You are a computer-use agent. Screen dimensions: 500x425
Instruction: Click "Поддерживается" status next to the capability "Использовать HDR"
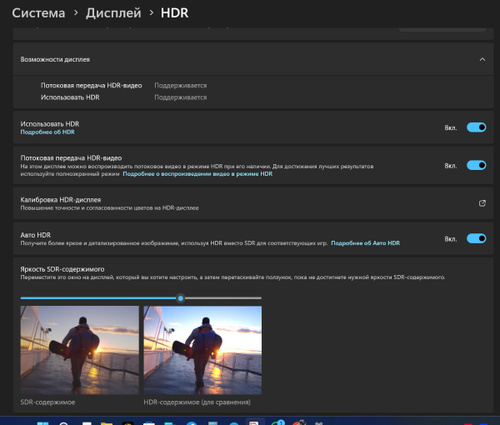click(181, 98)
